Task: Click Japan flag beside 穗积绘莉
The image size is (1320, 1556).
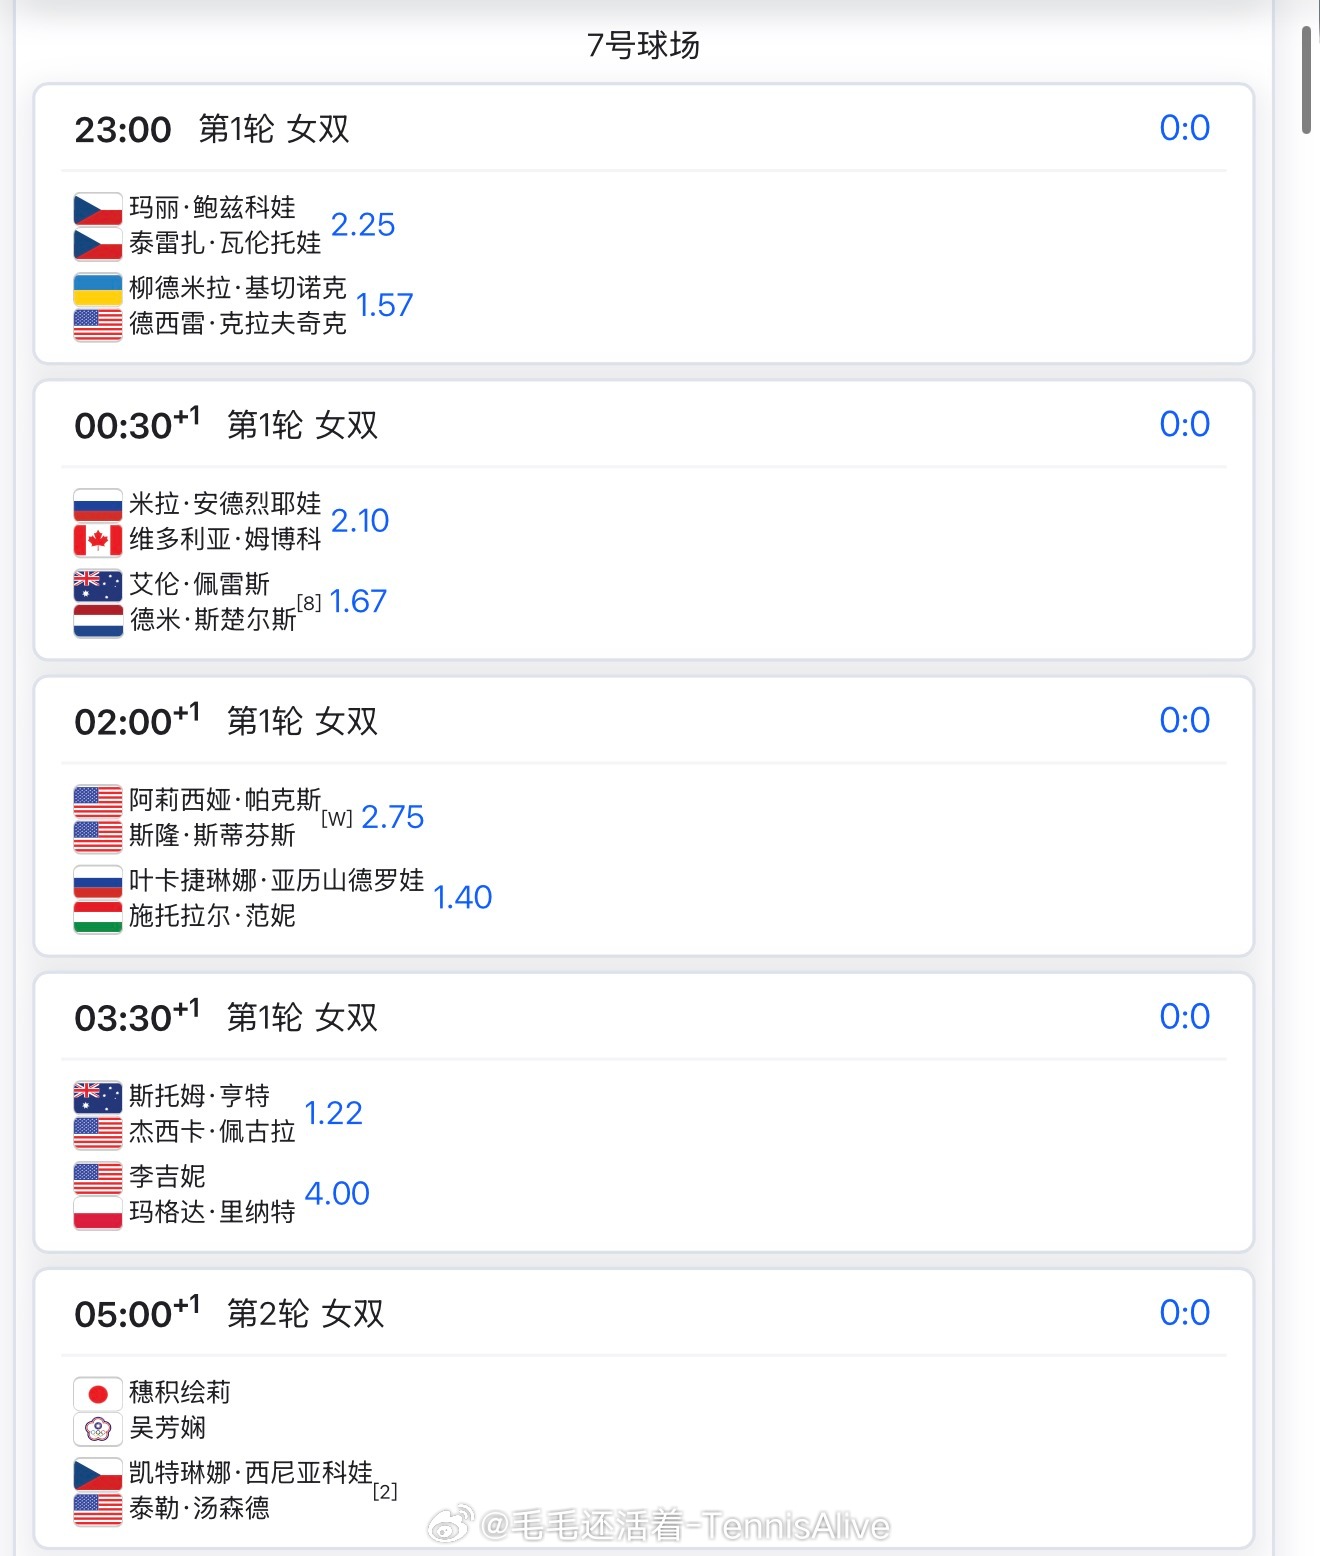Action: click(97, 1393)
